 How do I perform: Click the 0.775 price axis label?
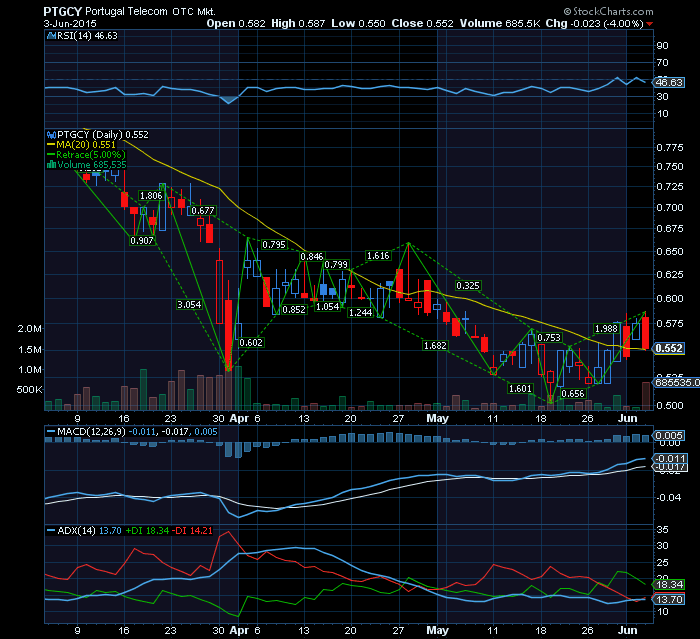[x=670, y=147]
